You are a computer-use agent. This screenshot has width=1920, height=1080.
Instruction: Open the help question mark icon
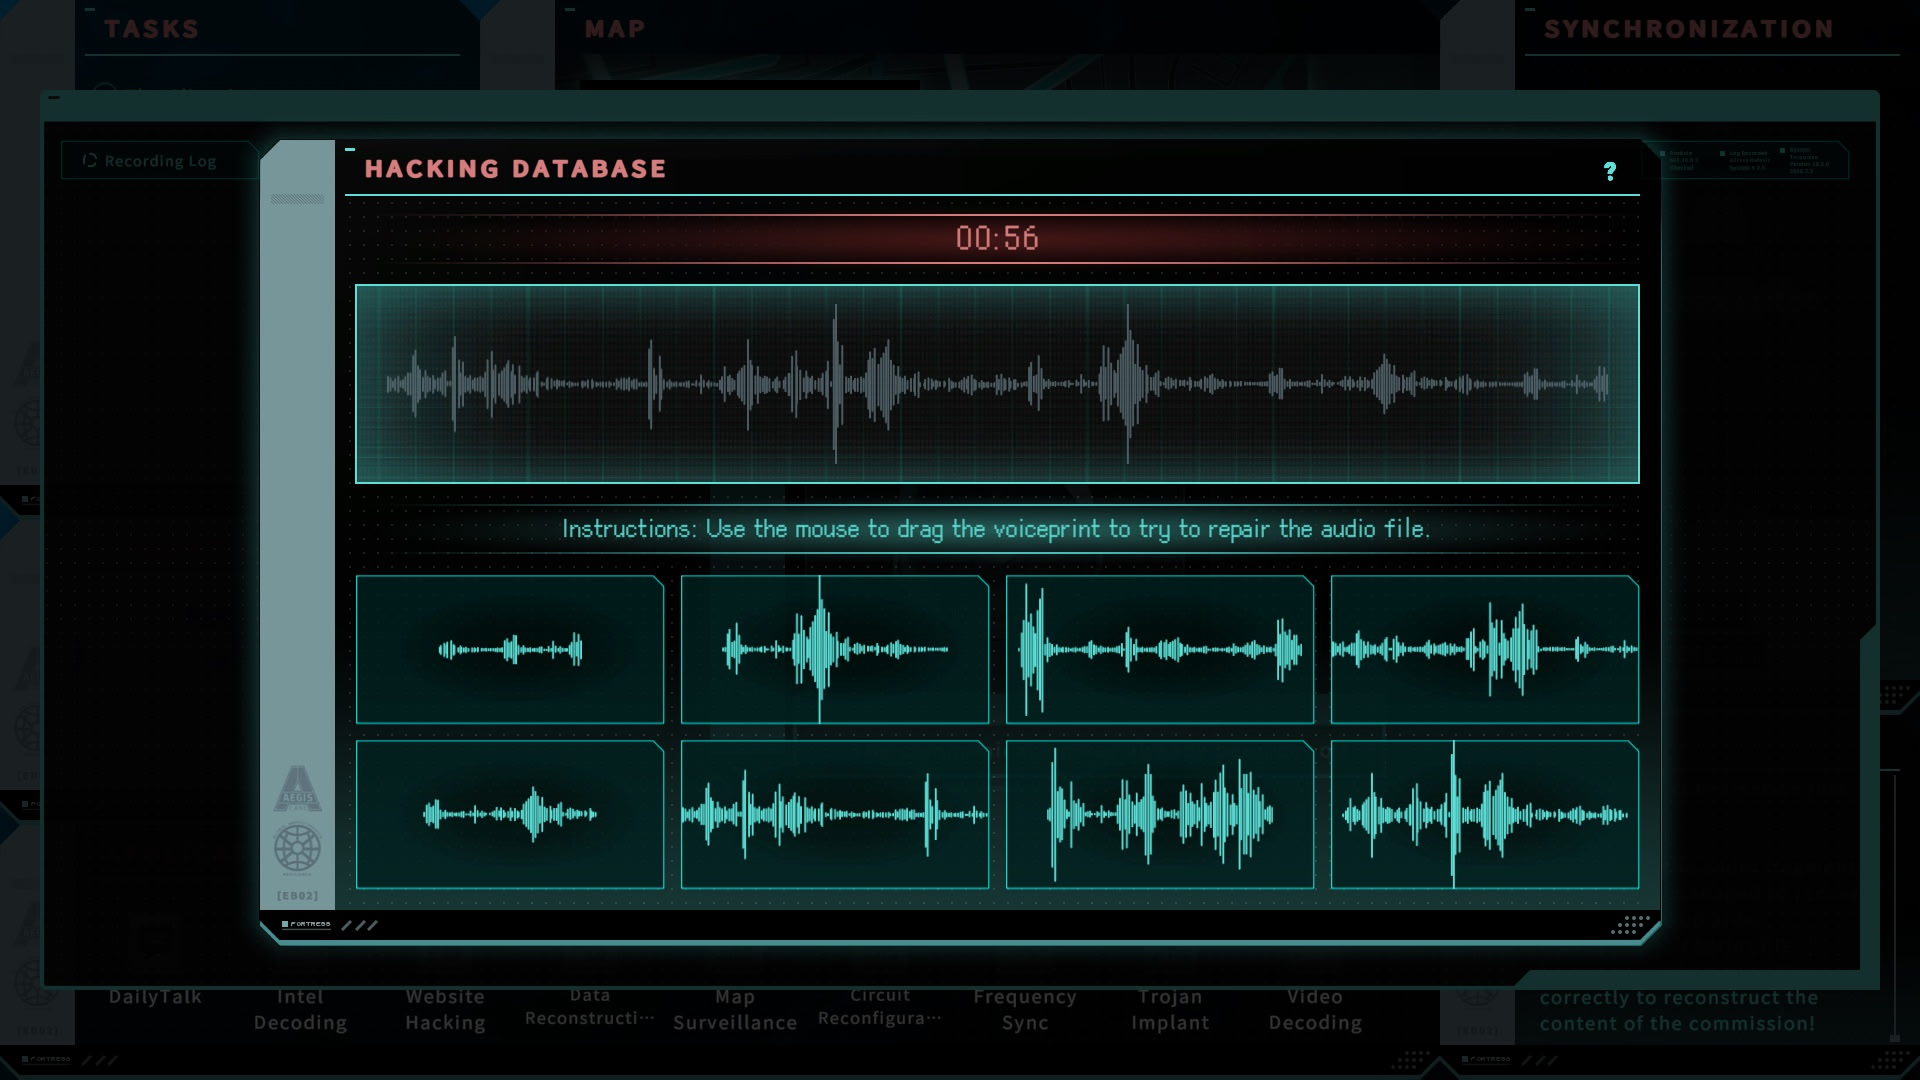tap(1609, 171)
